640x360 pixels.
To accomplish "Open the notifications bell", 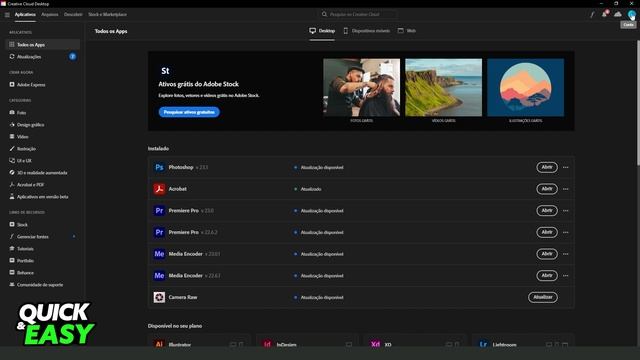I will coord(604,14).
